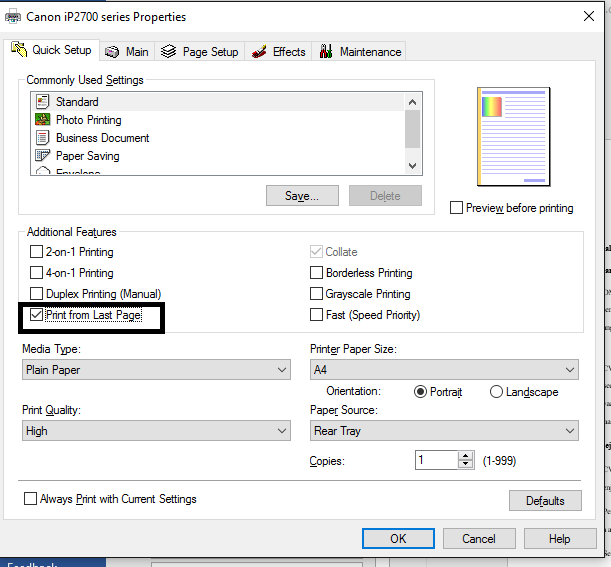This screenshot has height=567, width=611.
Task: Click the Business Document profile icon
Action: click(42, 138)
